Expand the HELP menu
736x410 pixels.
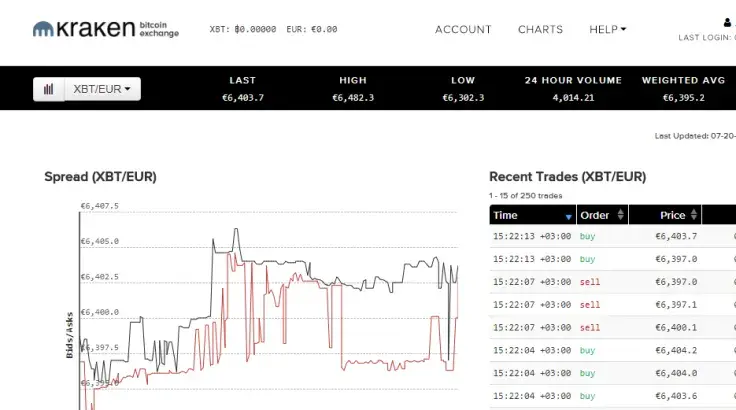607,29
